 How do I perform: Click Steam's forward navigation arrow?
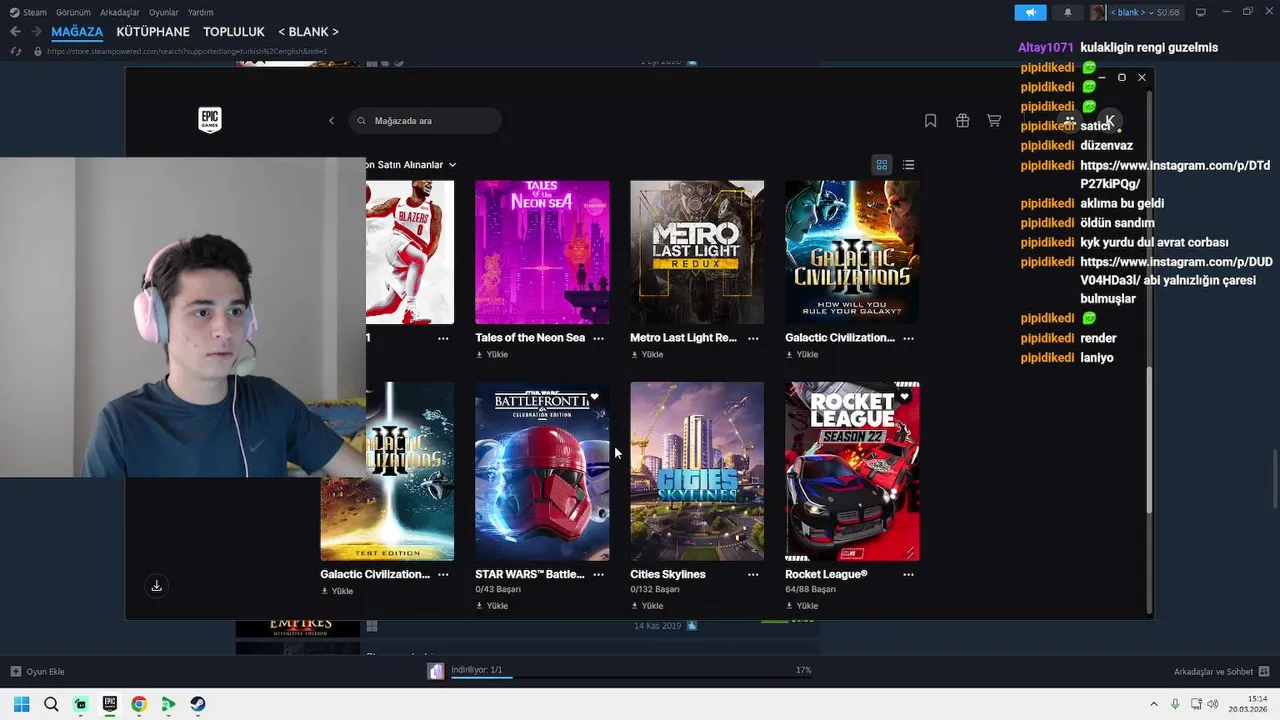[x=36, y=32]
